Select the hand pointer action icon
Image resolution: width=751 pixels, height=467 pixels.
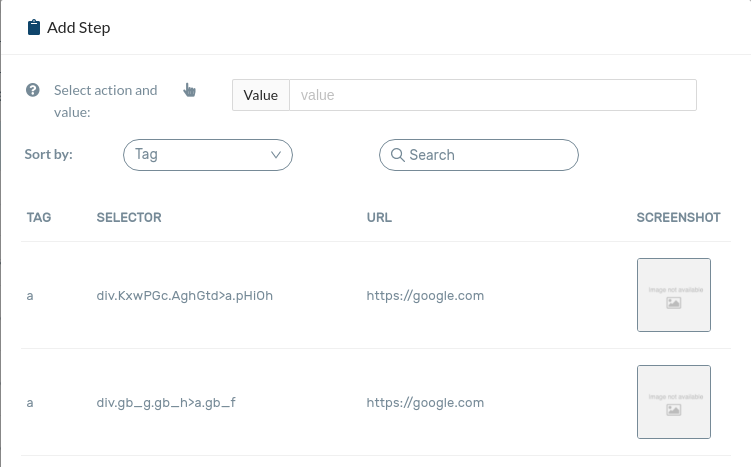190,91
